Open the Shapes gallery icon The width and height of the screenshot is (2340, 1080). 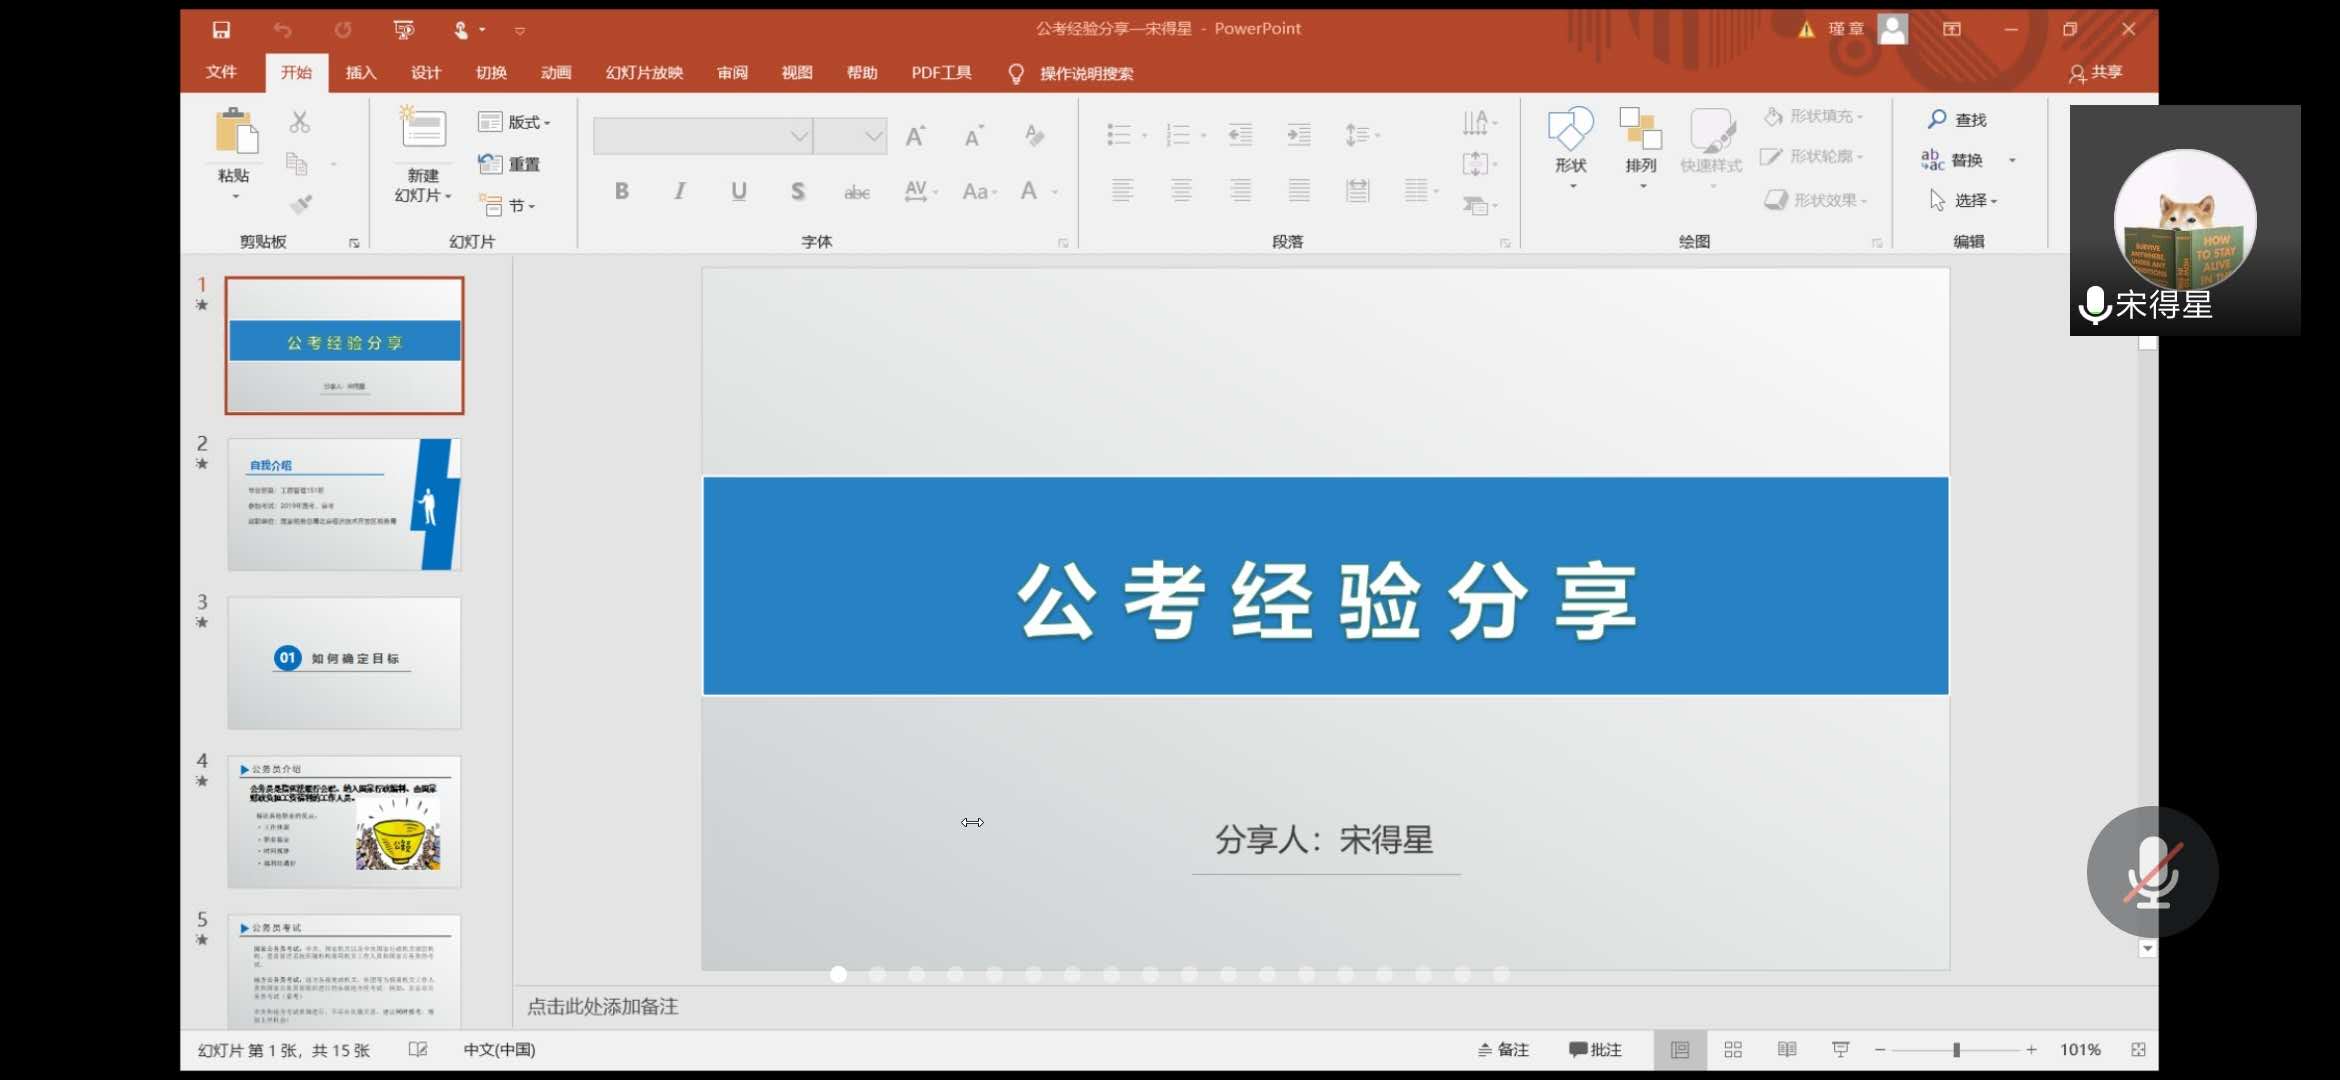coord(1570,130)
